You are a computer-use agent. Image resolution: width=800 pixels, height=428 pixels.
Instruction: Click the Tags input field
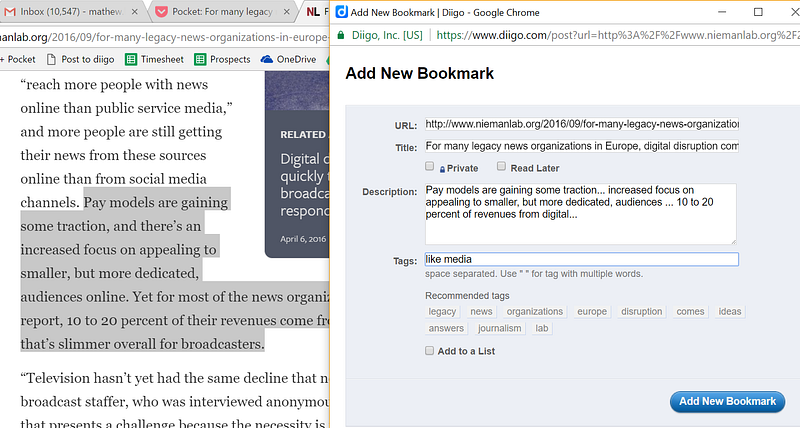pos(582,259)
